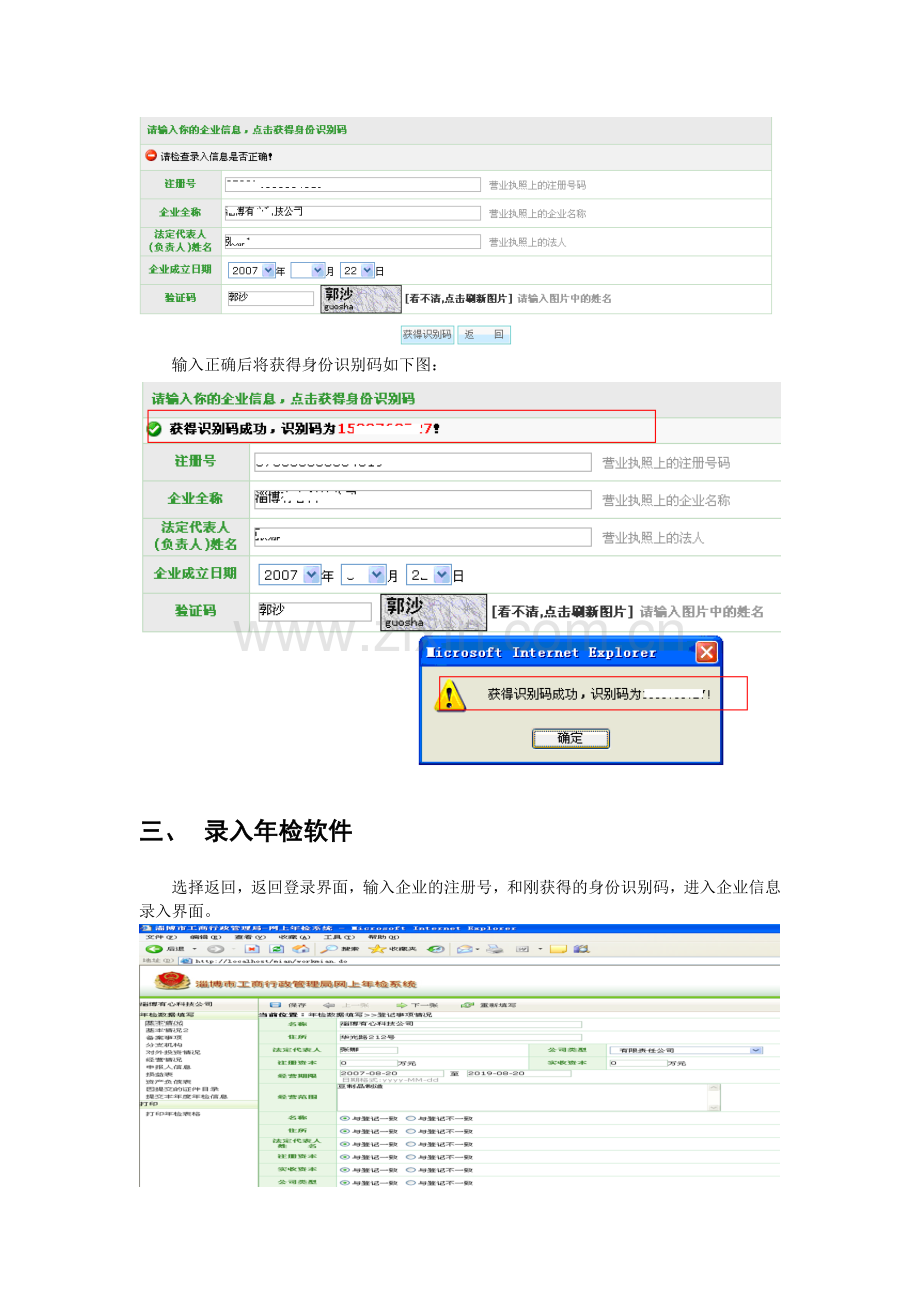Click the 确定 button in the dialog
Viewport: 920px width, 1302px height.
tap(571, 738)
